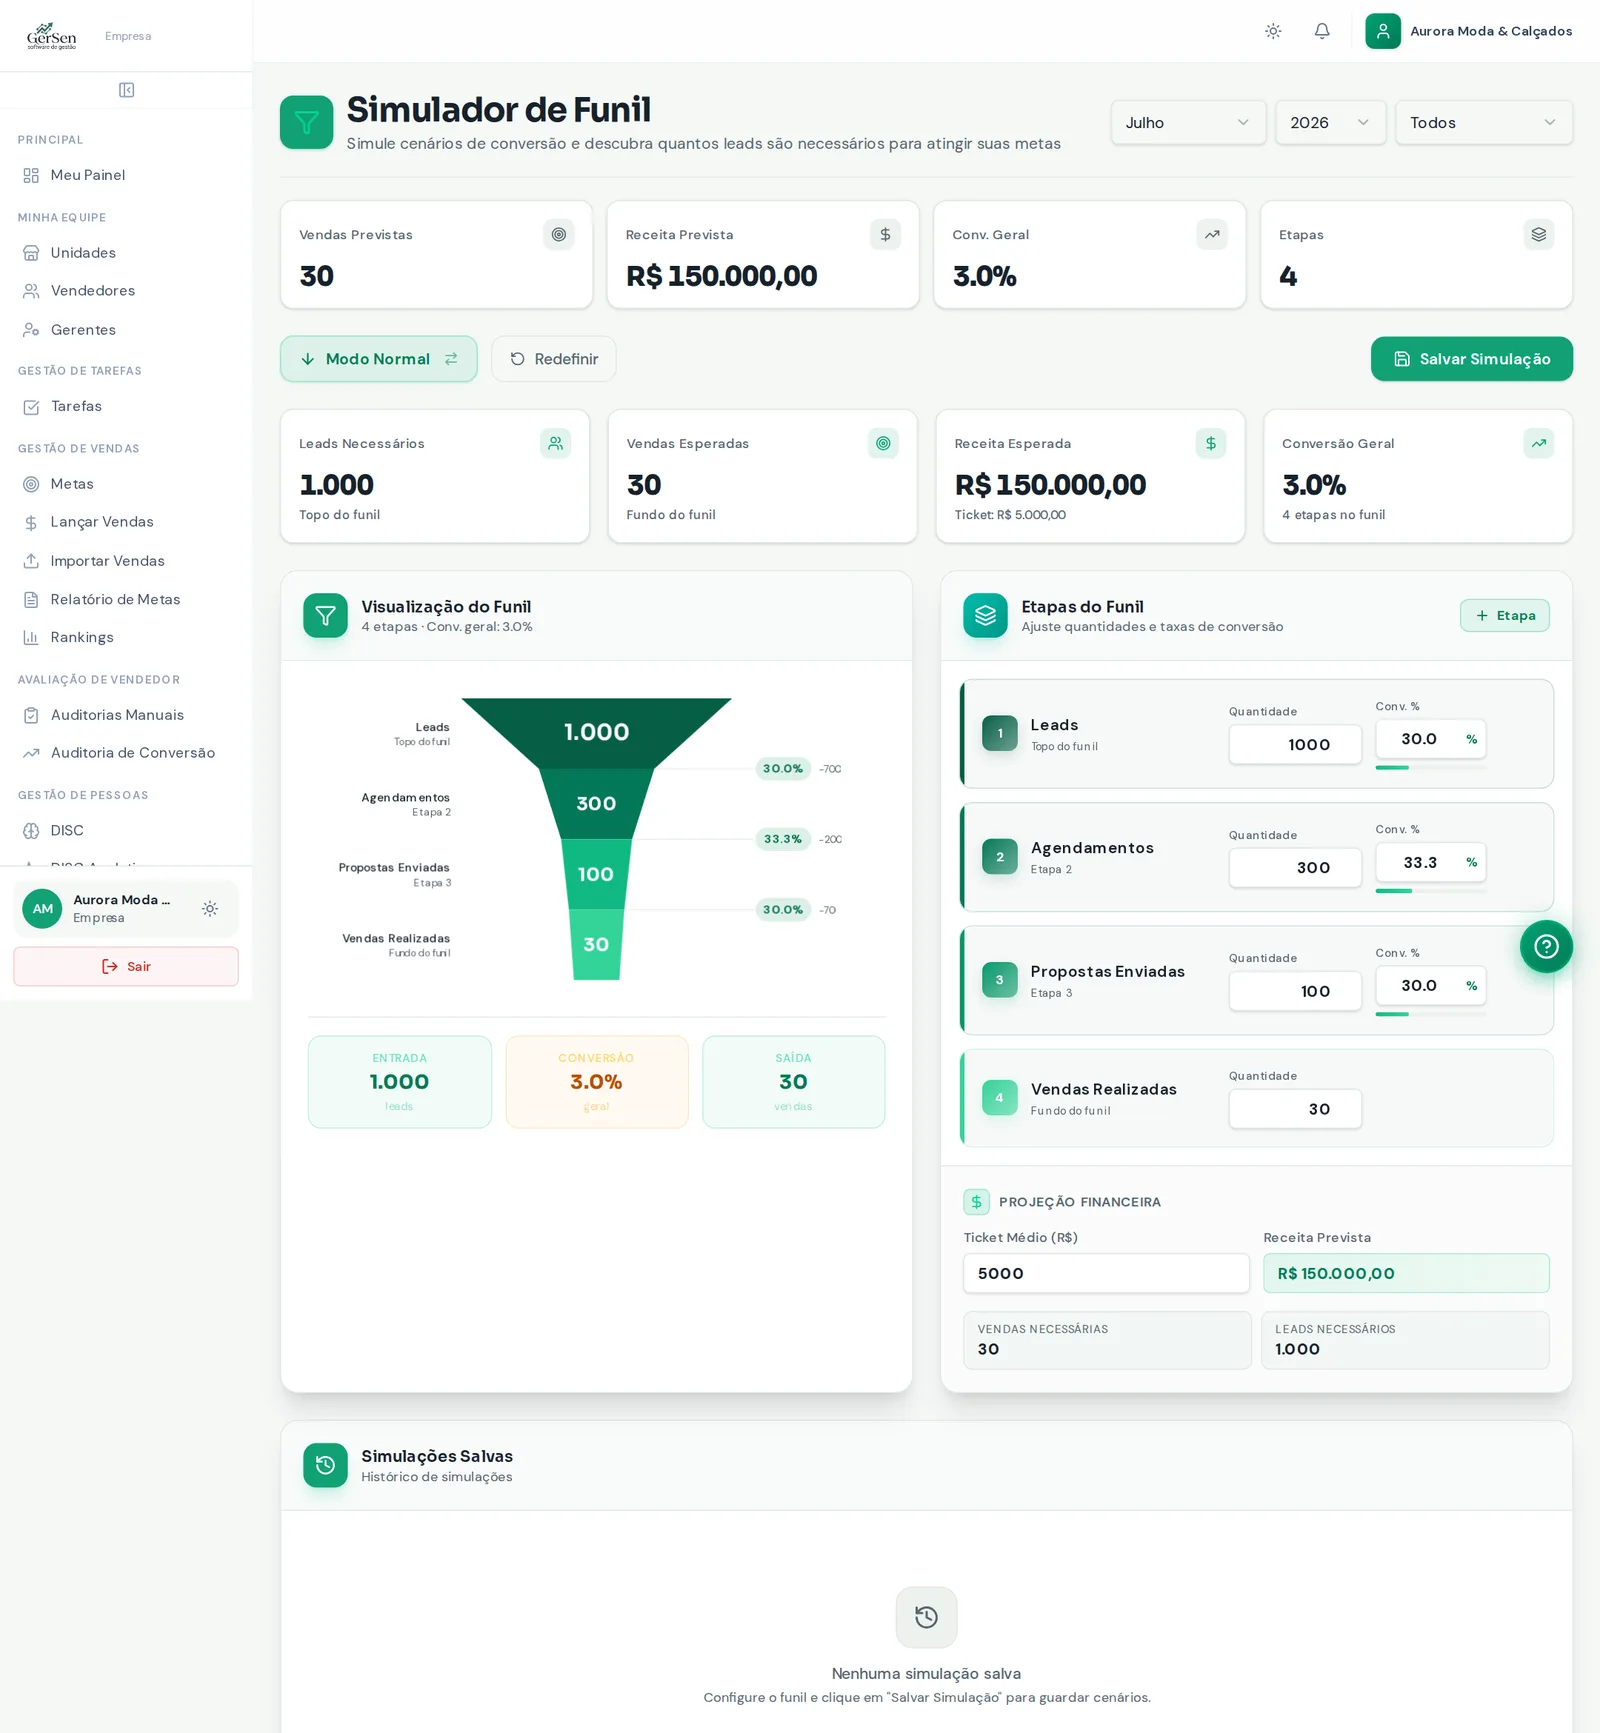Click Salvar Simulação button
Viewport: 1600px width, 1733px height.
point(1472,359)
